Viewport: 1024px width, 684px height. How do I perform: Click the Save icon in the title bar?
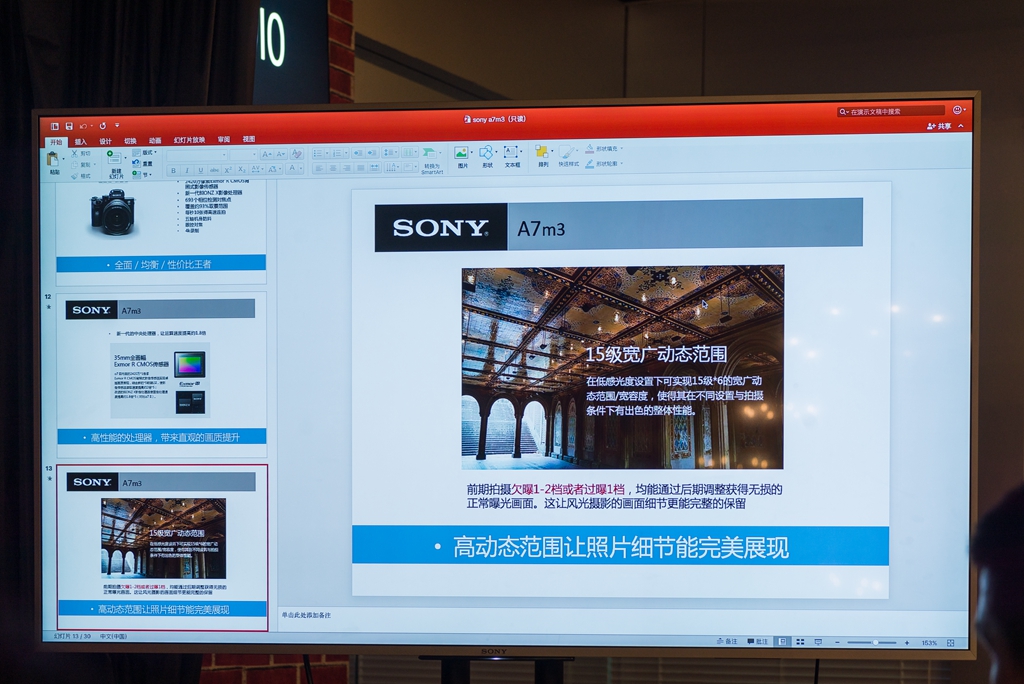click(69, 126)
